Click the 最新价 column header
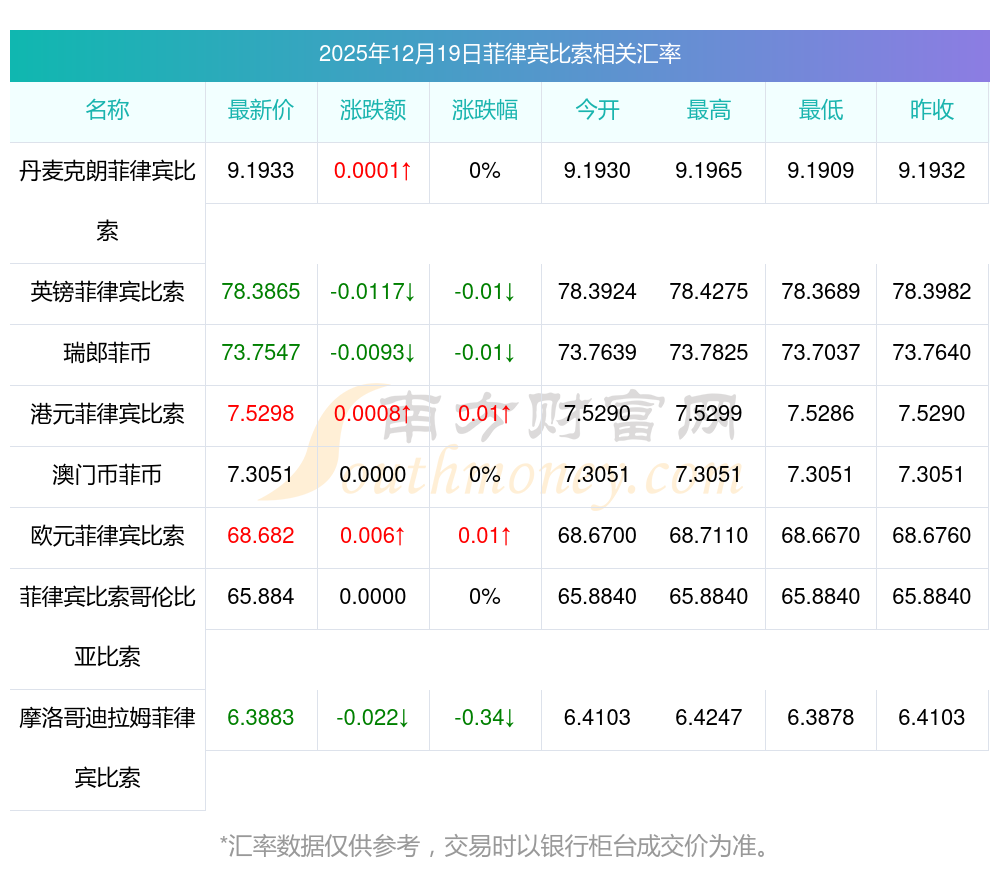 (x=261, y=111)
